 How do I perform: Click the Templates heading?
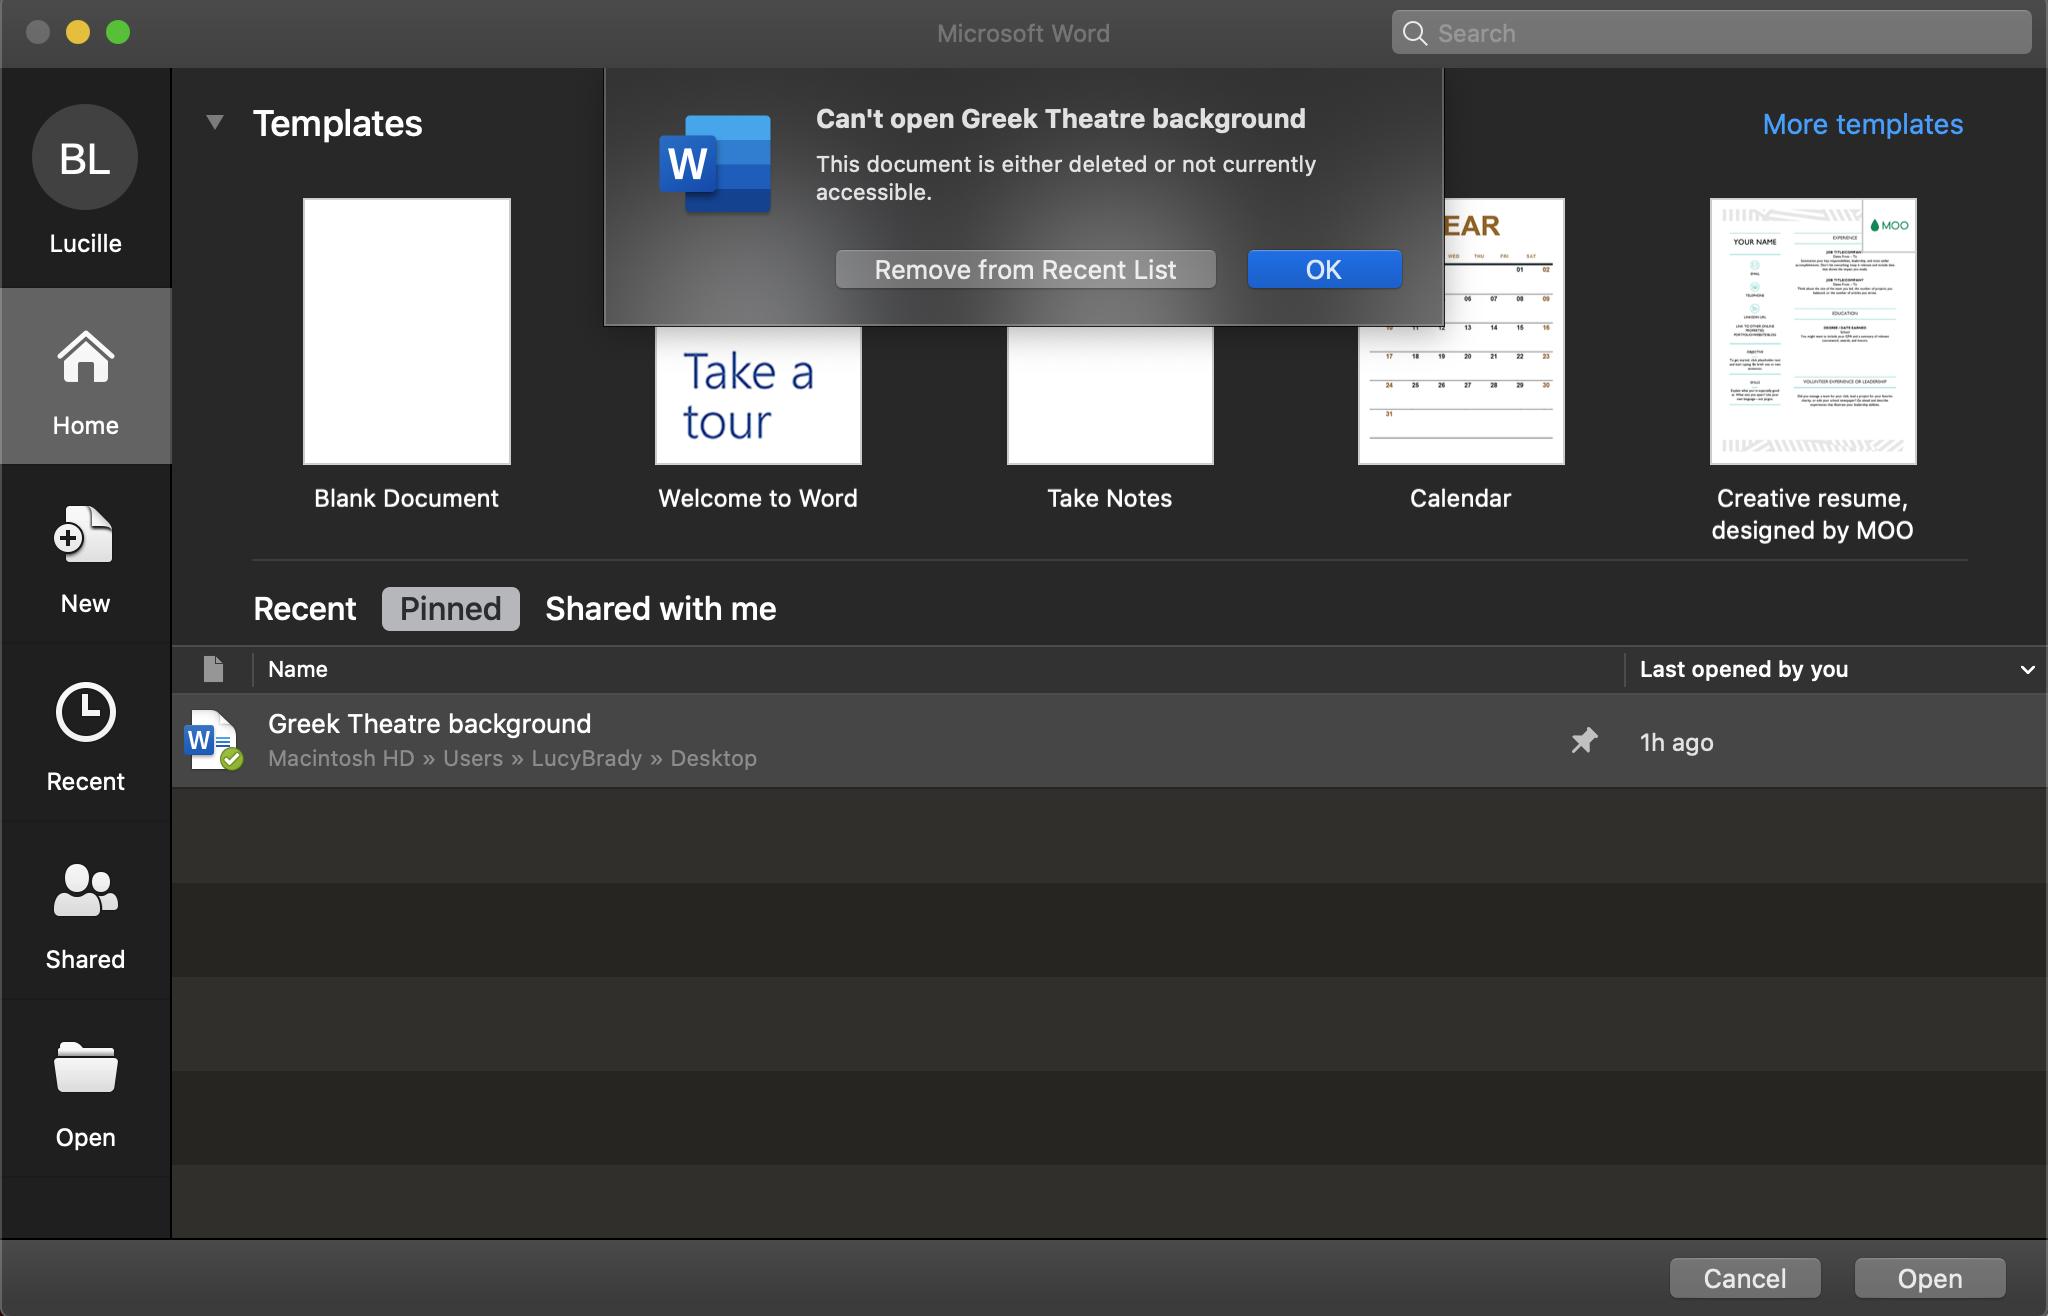338,123
